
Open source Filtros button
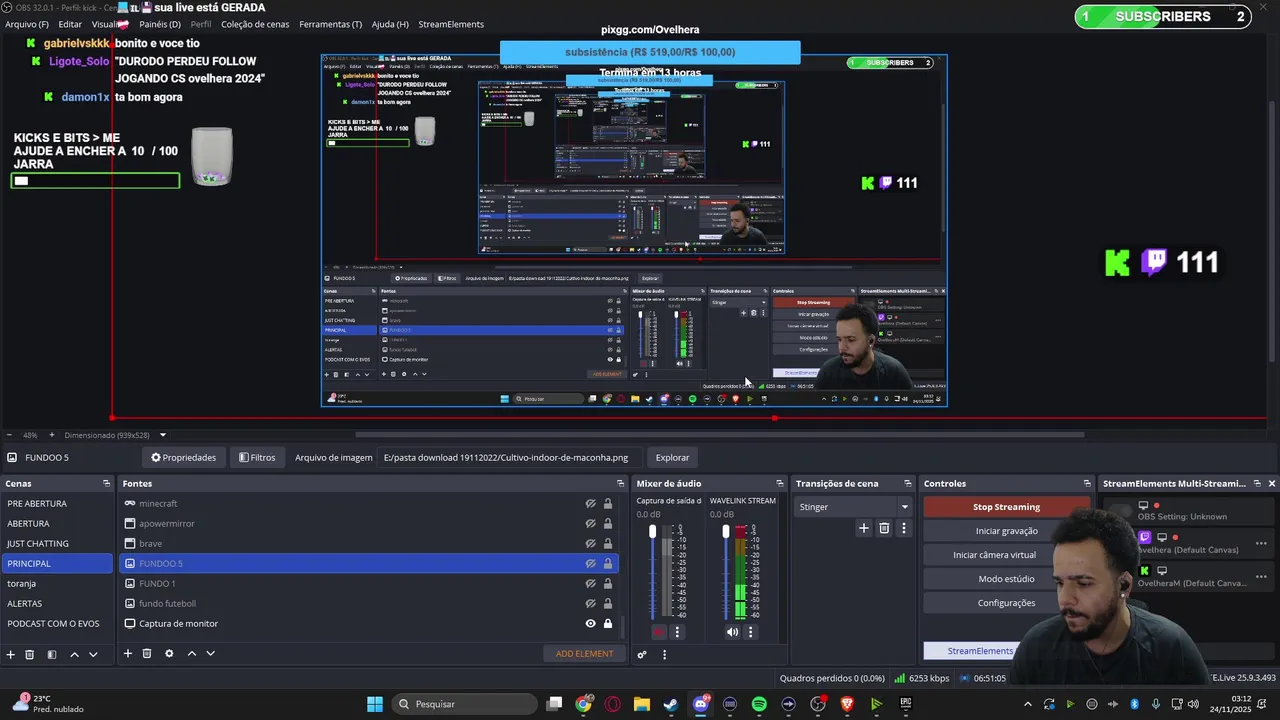point(257,458)
